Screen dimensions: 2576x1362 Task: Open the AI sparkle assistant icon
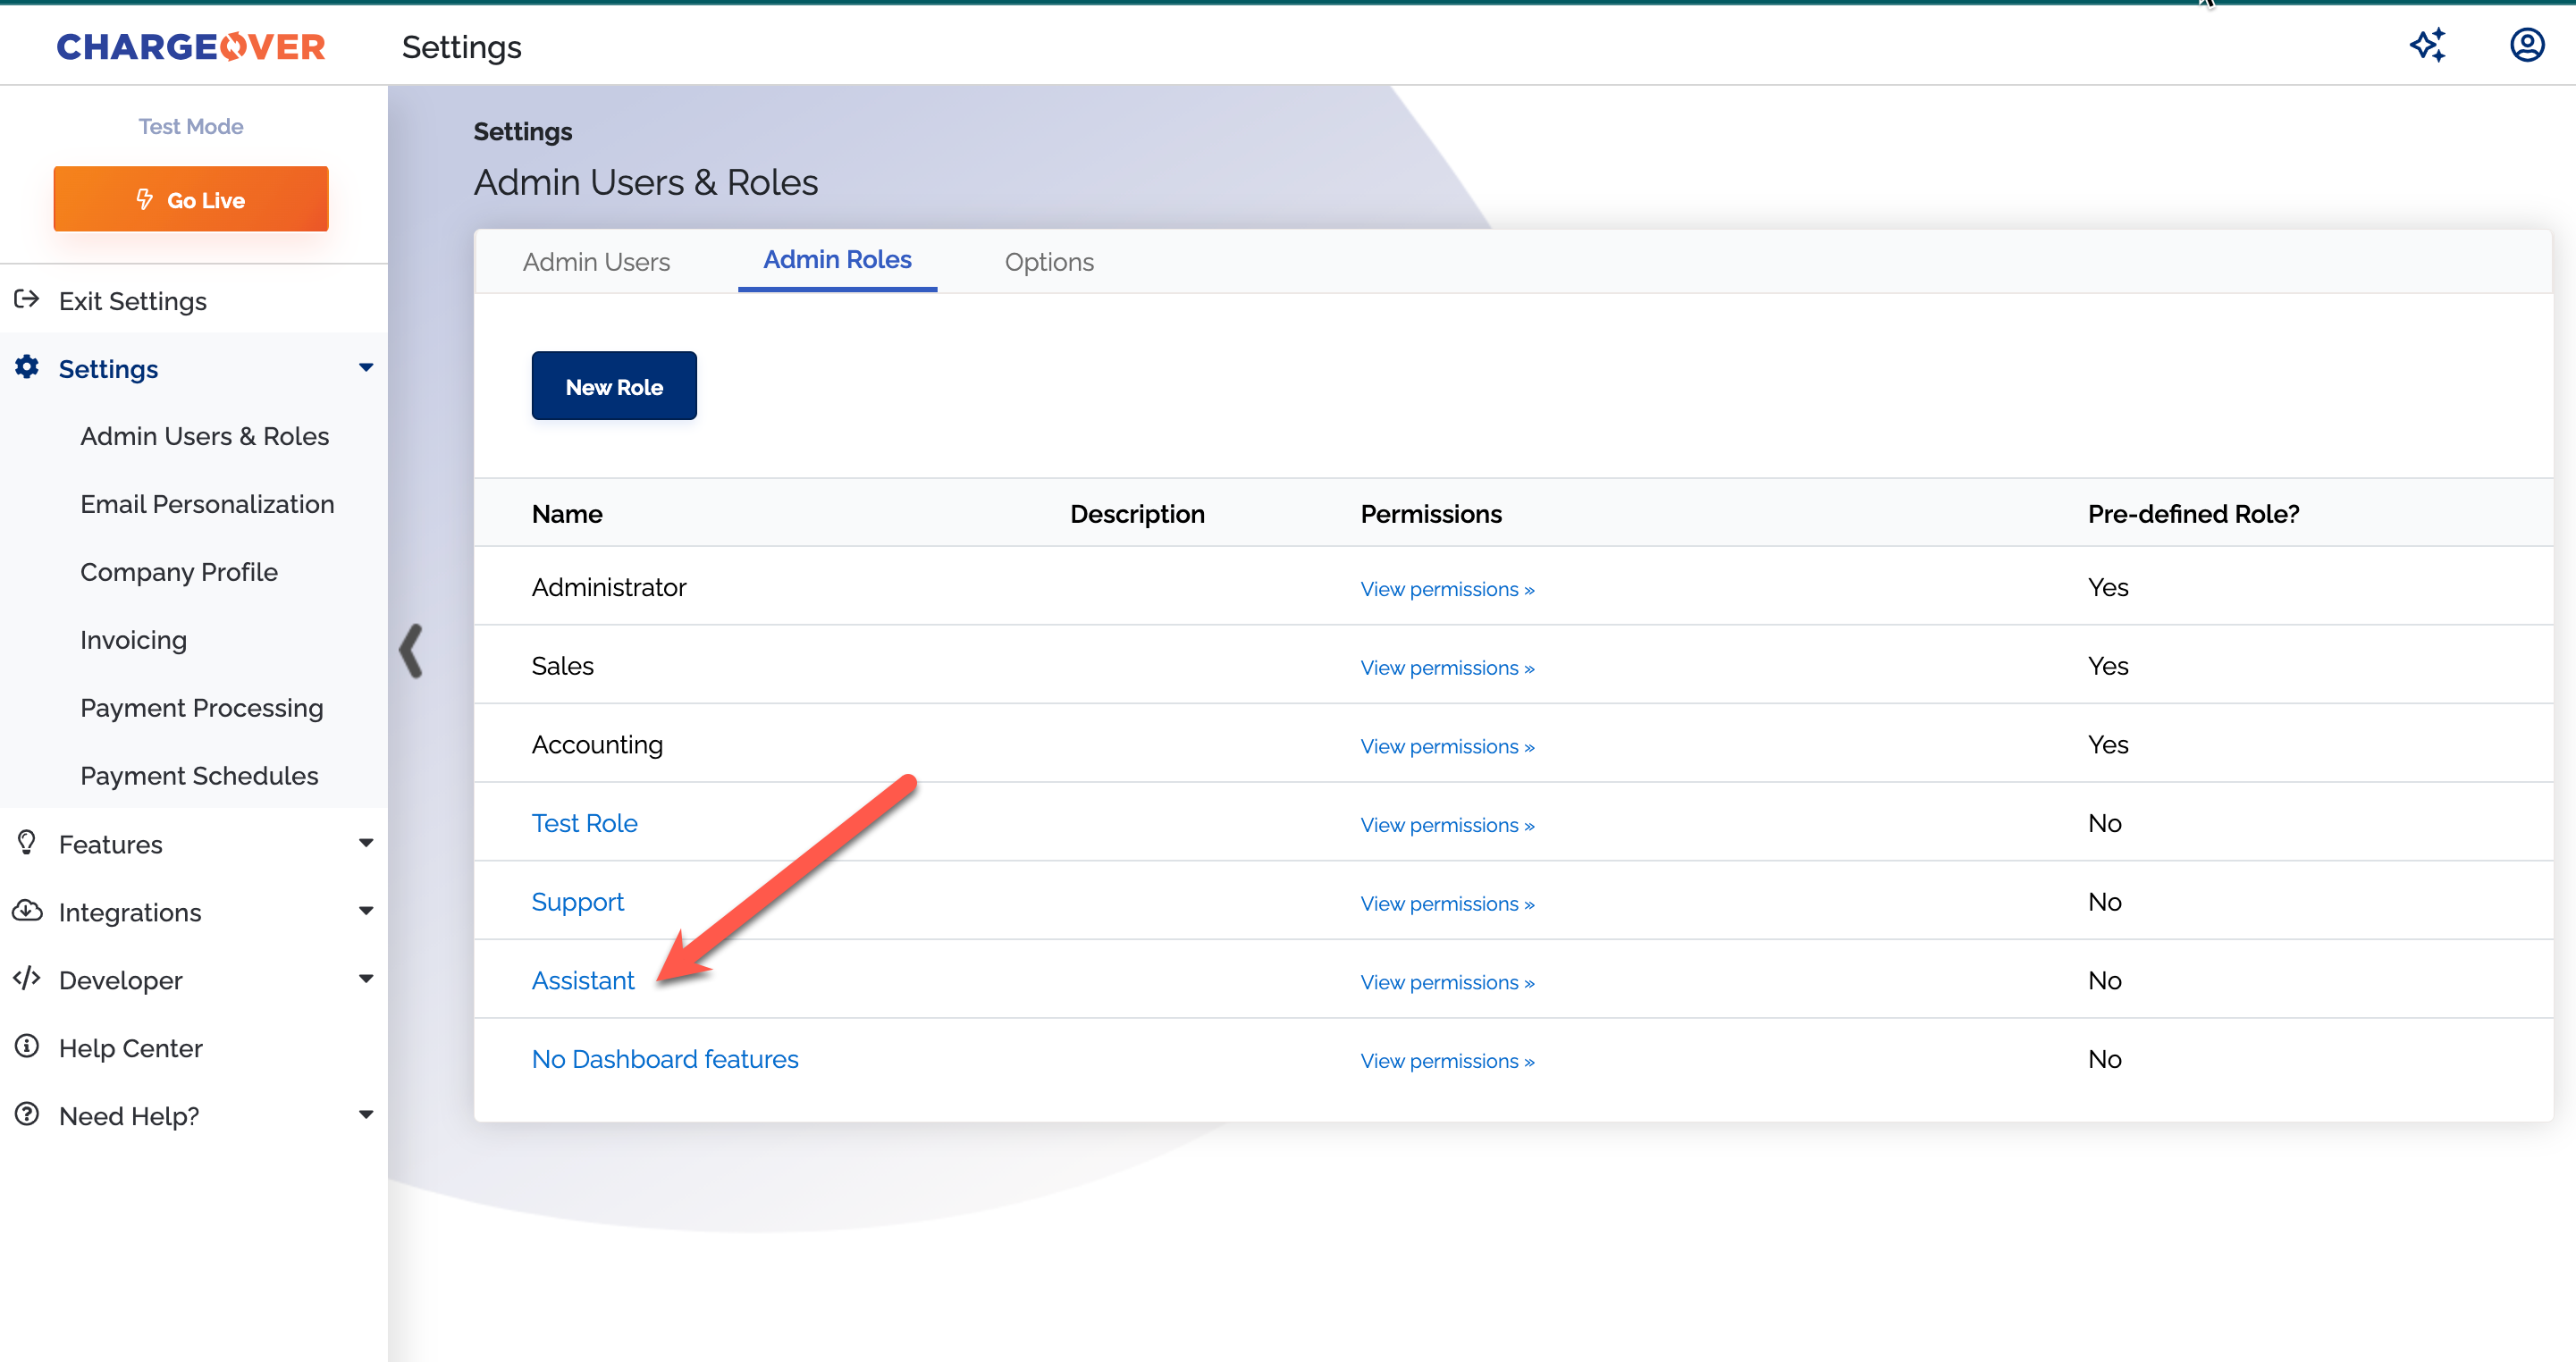point(2427,45)
